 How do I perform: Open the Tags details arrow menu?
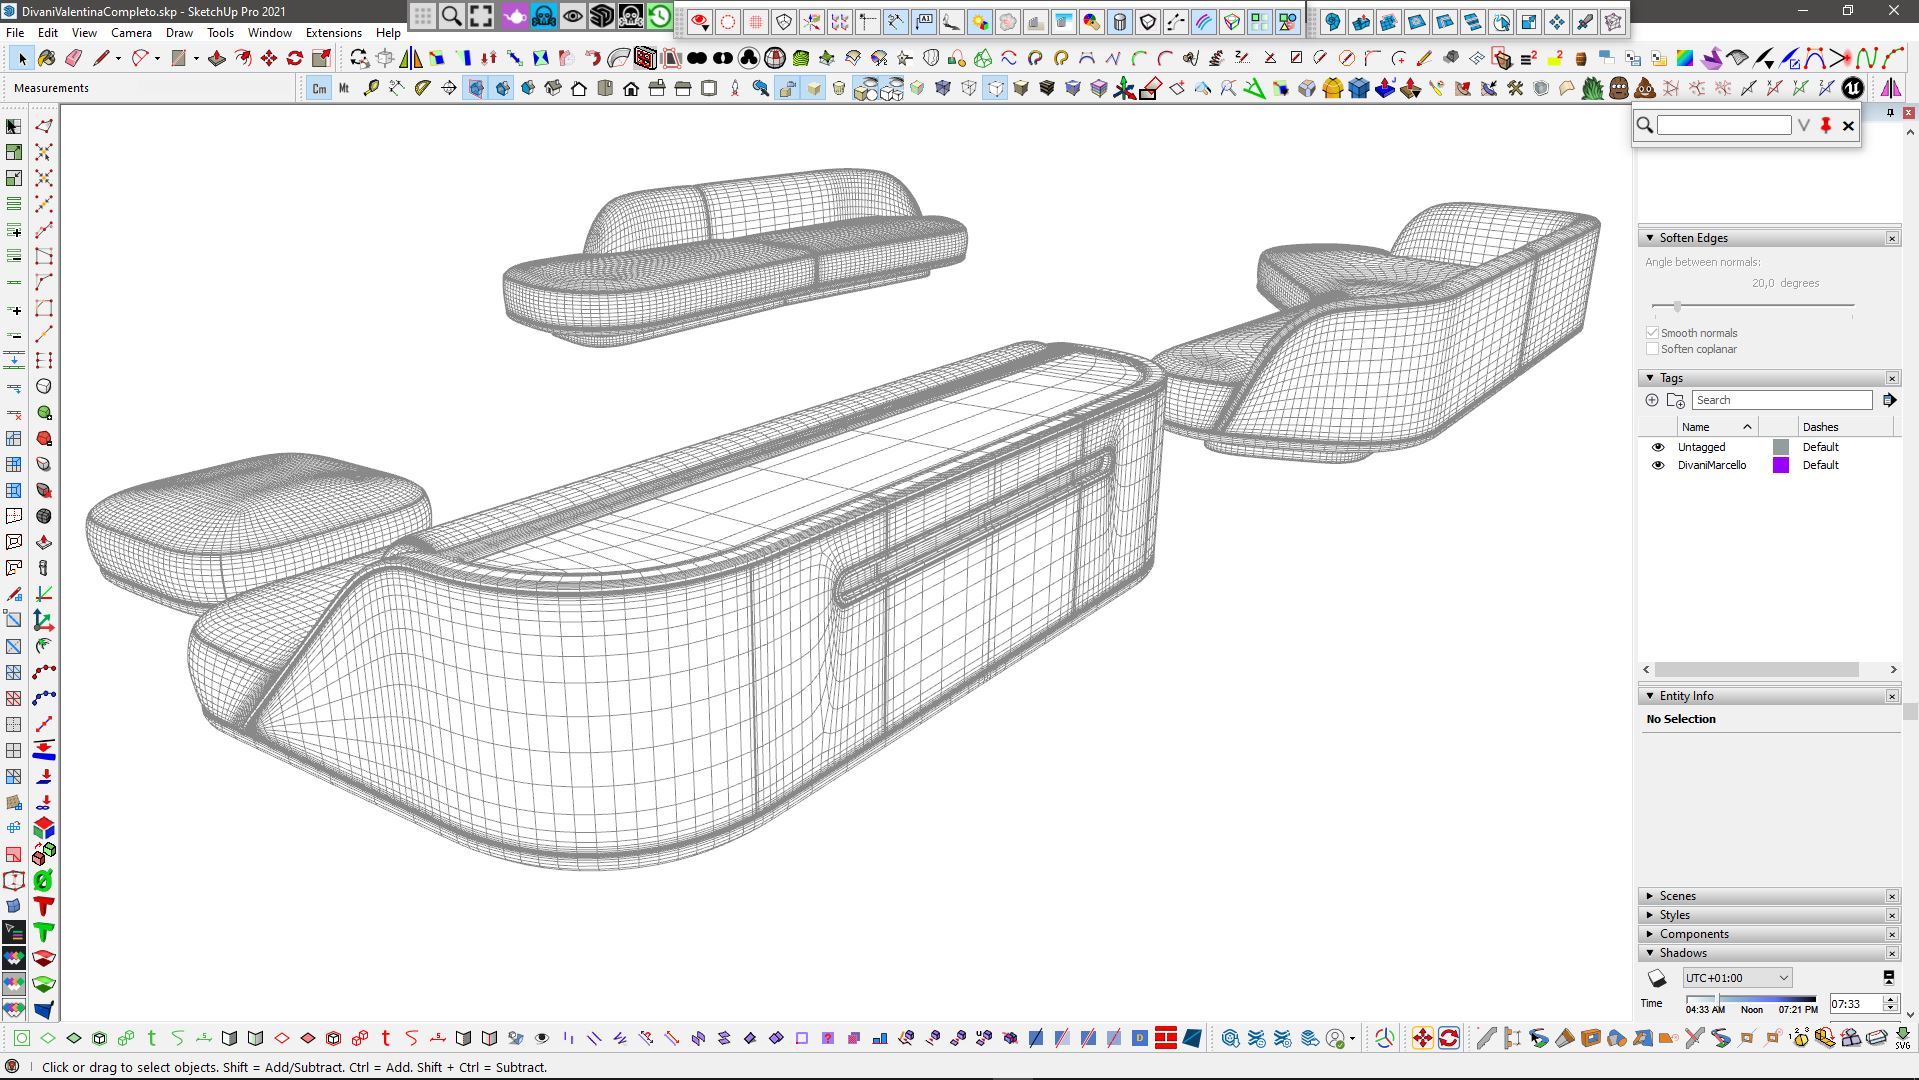coord(1889,400)
